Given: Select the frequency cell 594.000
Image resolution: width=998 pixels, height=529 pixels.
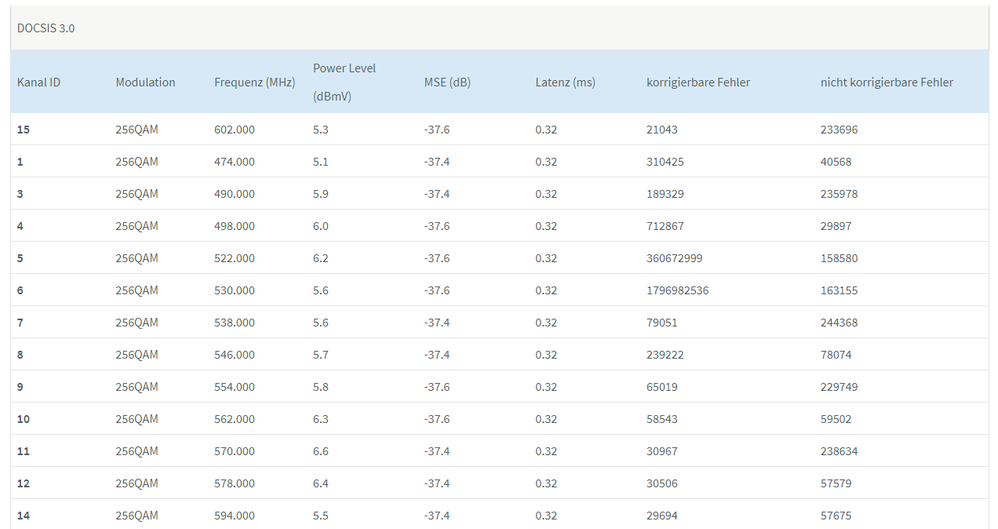Looking at the screenshot, I should [x=234, y=516].
